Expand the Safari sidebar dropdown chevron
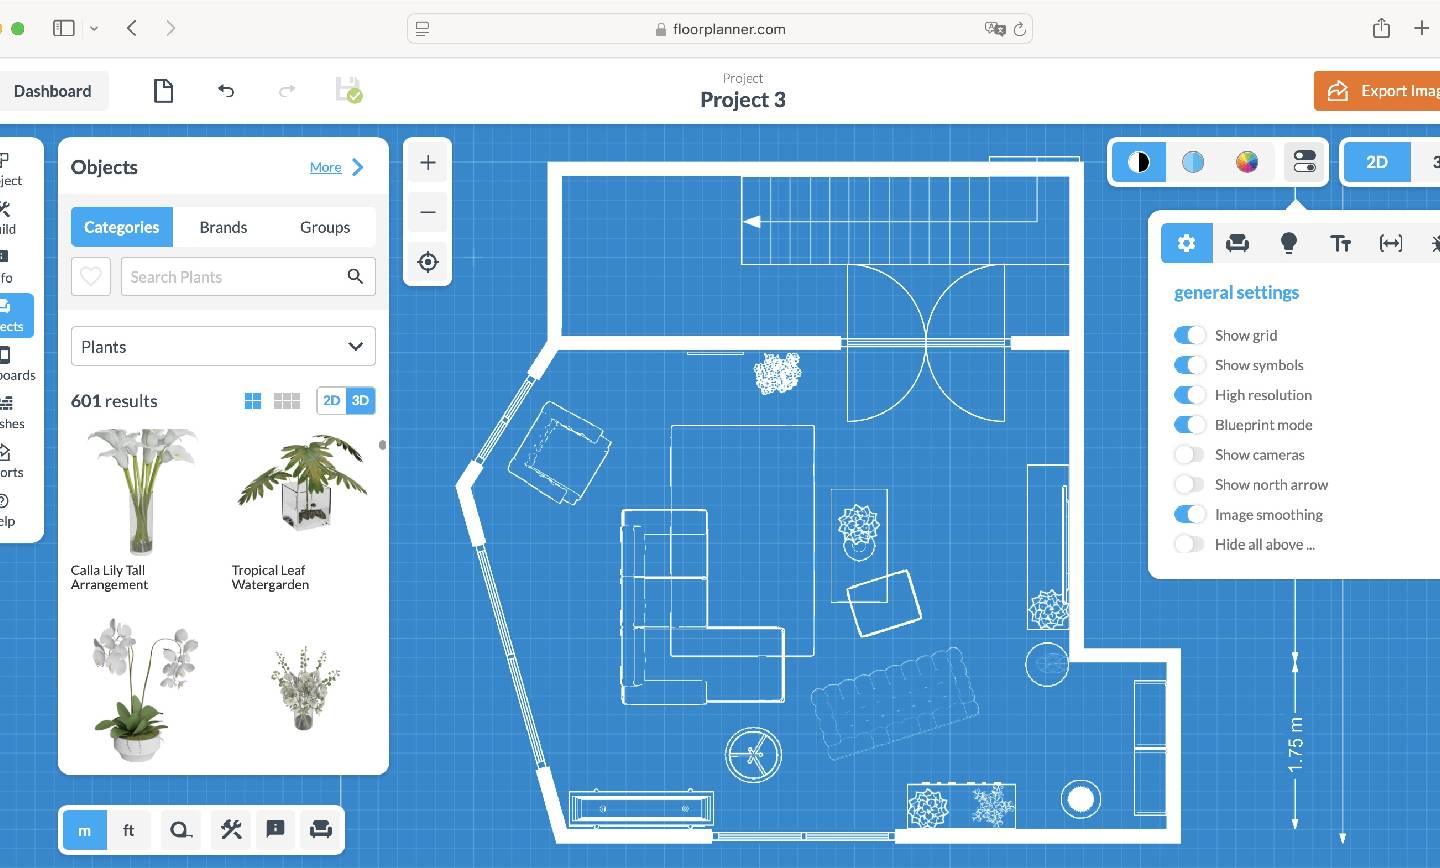 (94, 29)
